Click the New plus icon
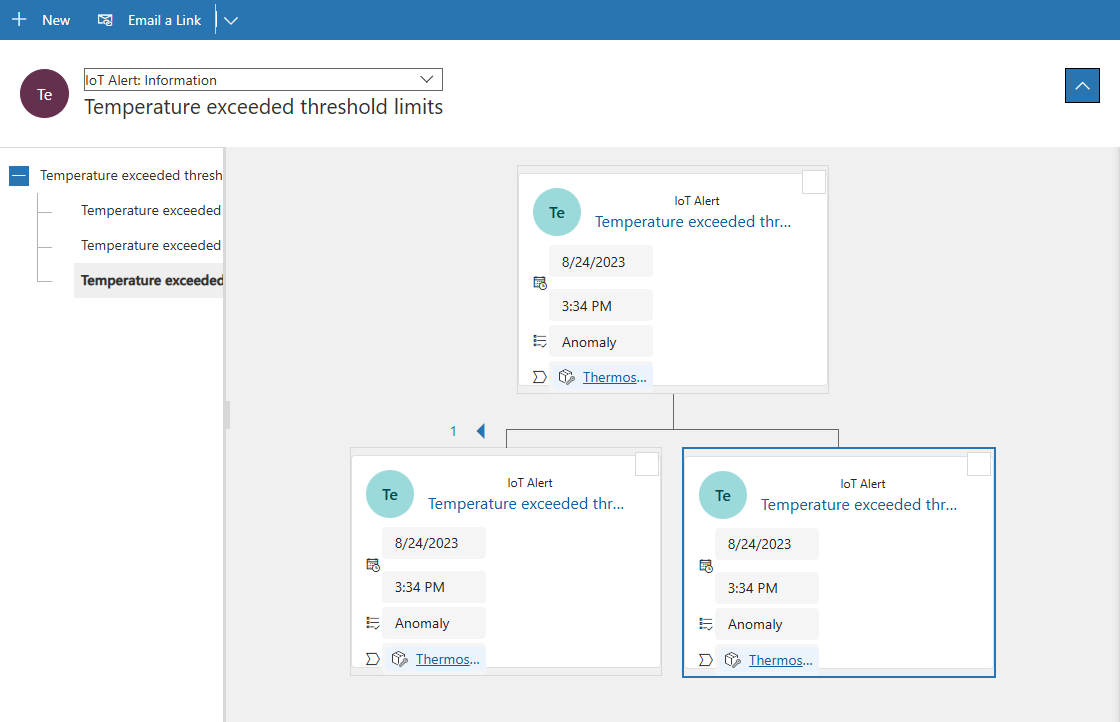The width and height of the screenshot is (1120, 722). tap(19, 20)
